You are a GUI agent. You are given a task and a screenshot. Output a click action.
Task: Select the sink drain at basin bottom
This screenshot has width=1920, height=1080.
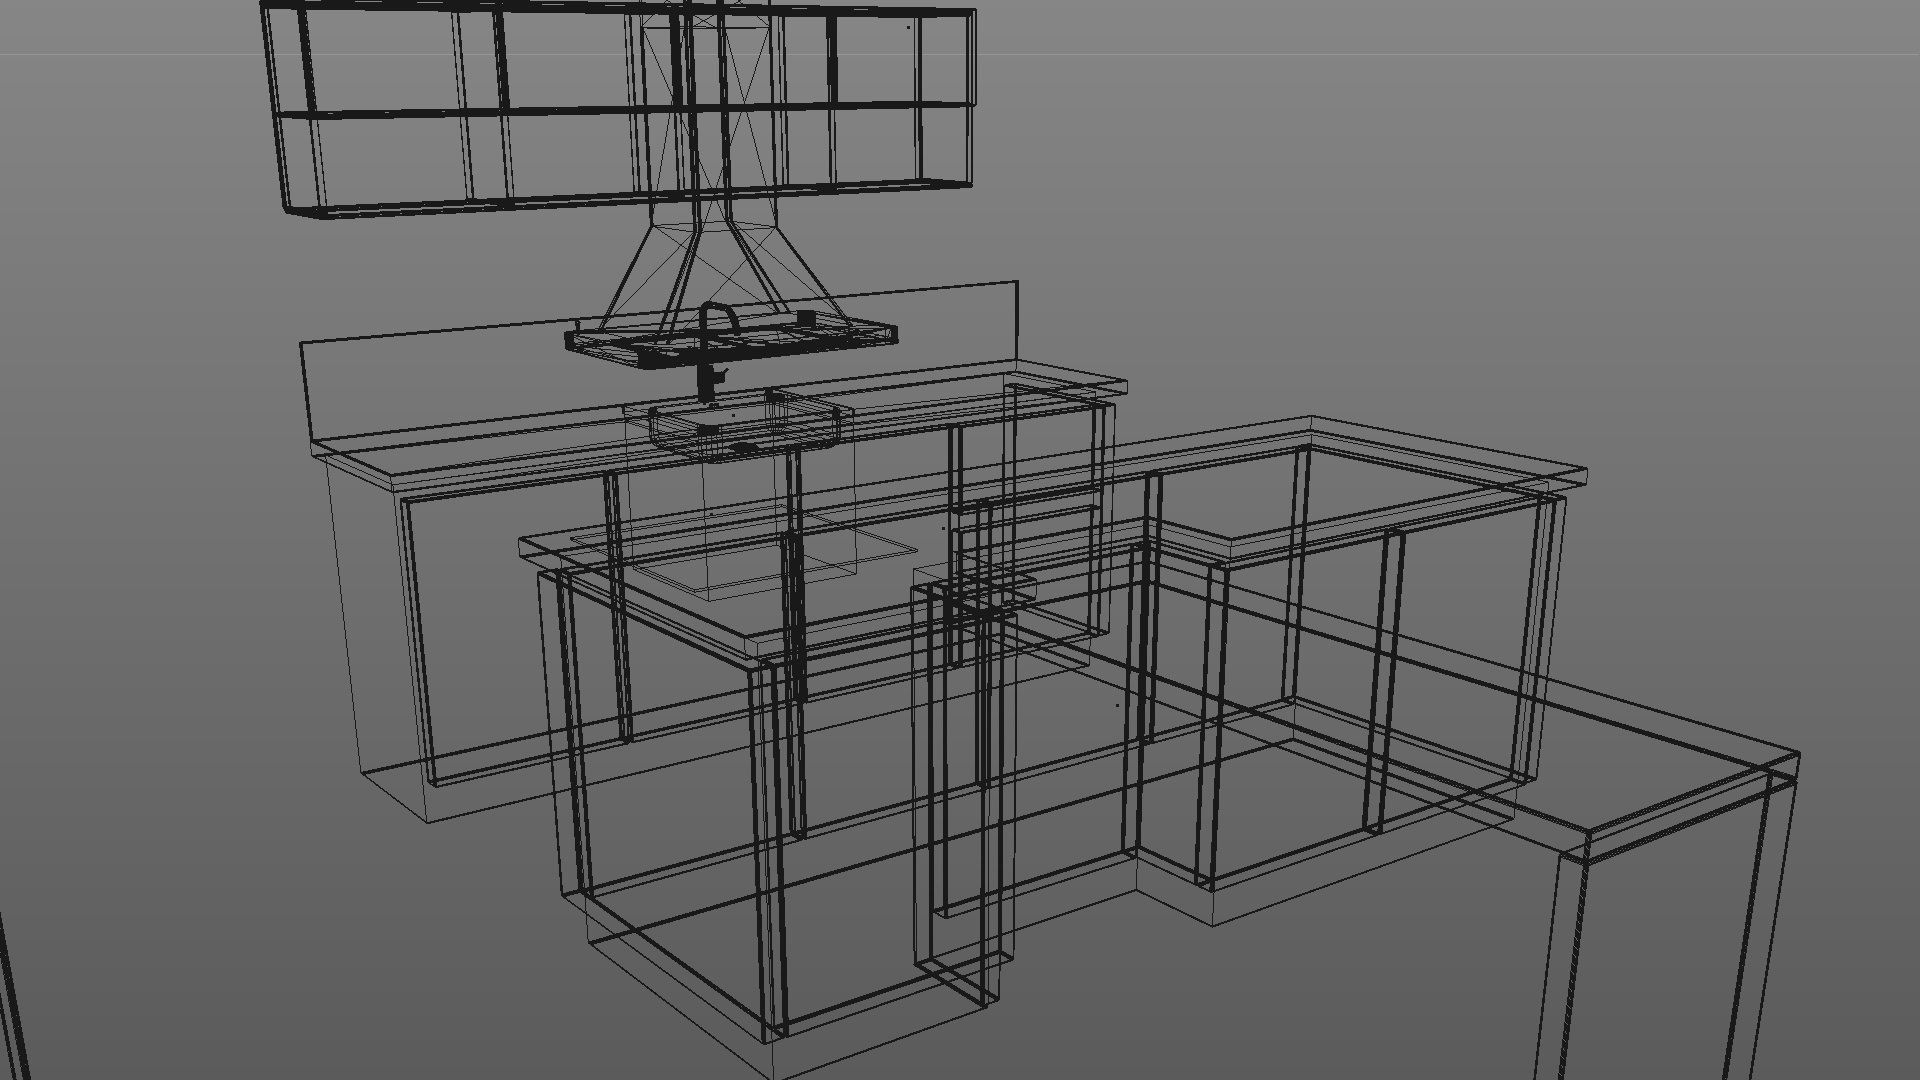coord(744,448)
